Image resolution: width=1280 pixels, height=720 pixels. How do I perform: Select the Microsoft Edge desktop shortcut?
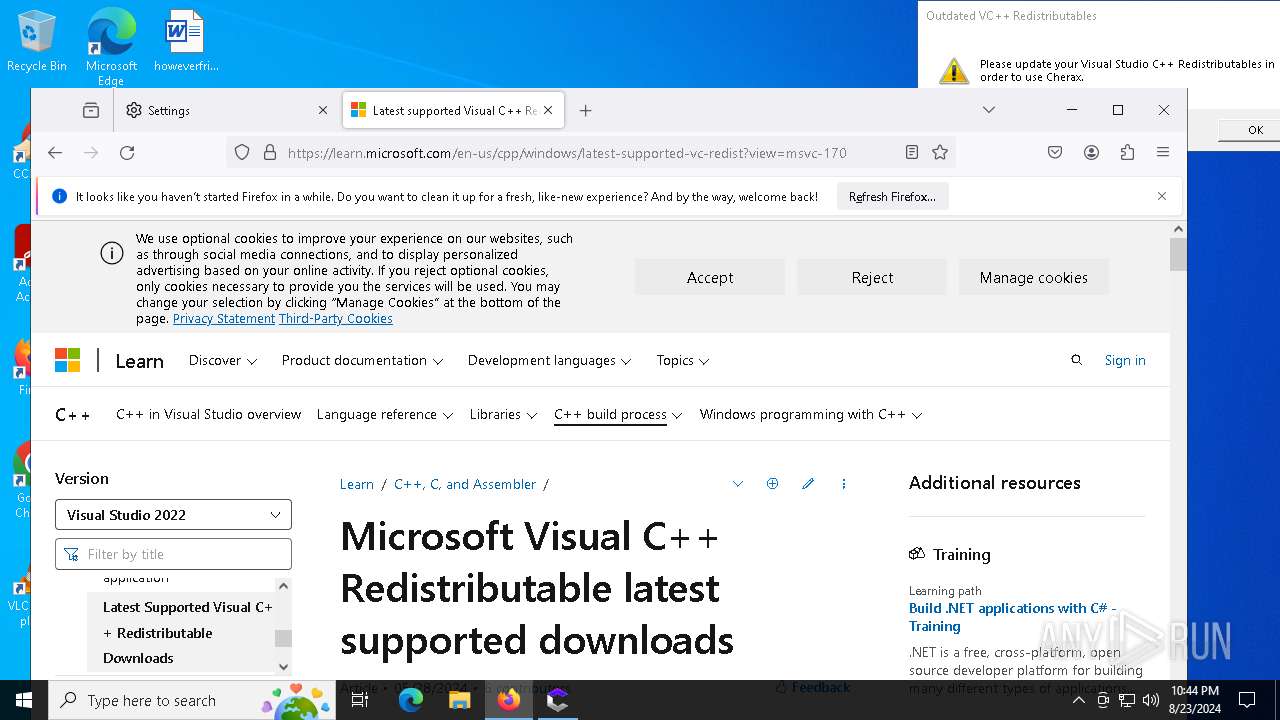point(111,47)
